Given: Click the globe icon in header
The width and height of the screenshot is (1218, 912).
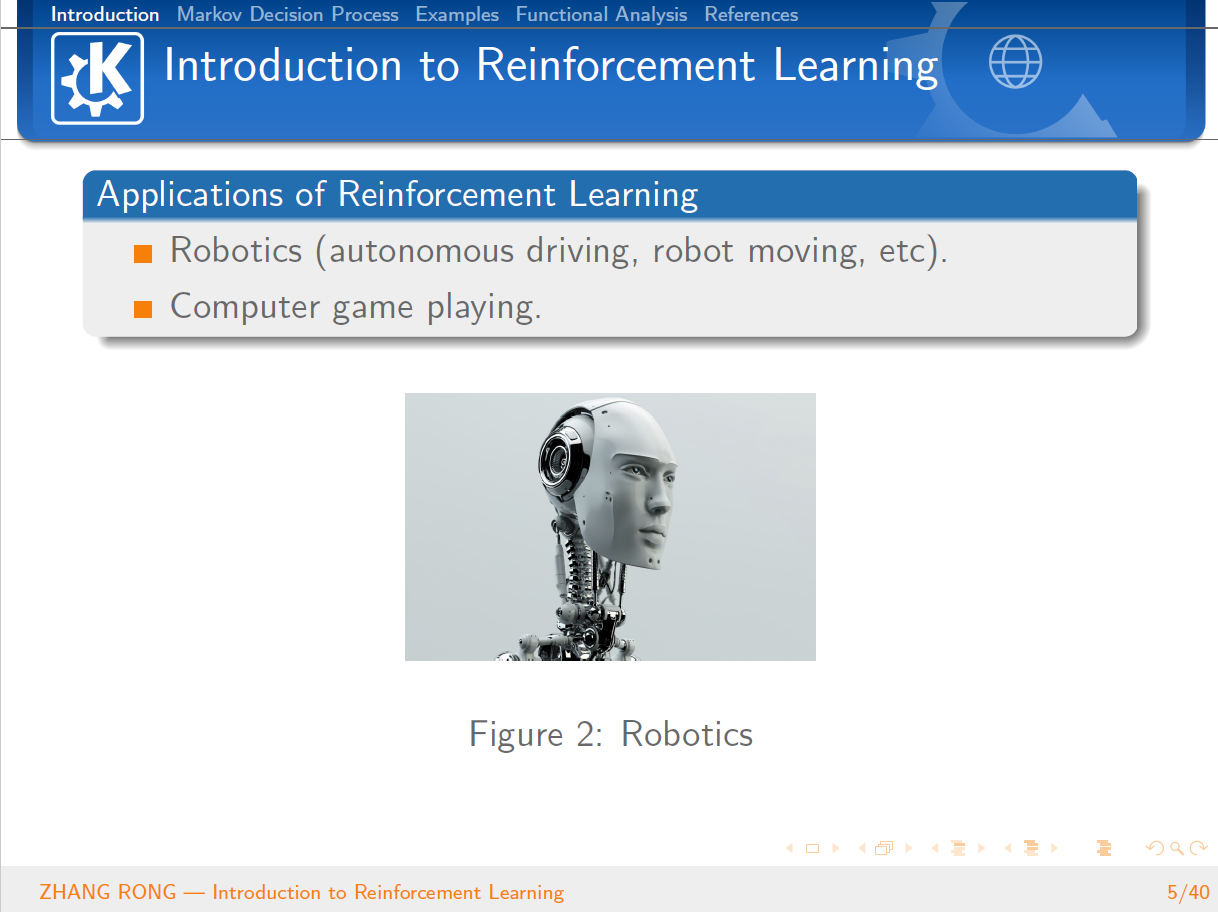Looking at the screenshot, I should [x=1015, y=62].
